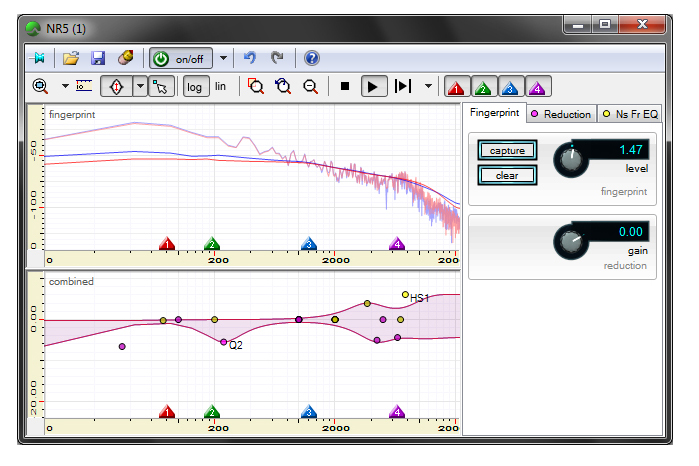Switch frequency scale to lin
Viewport: 699px width, 466px height.
pos(220,87)
